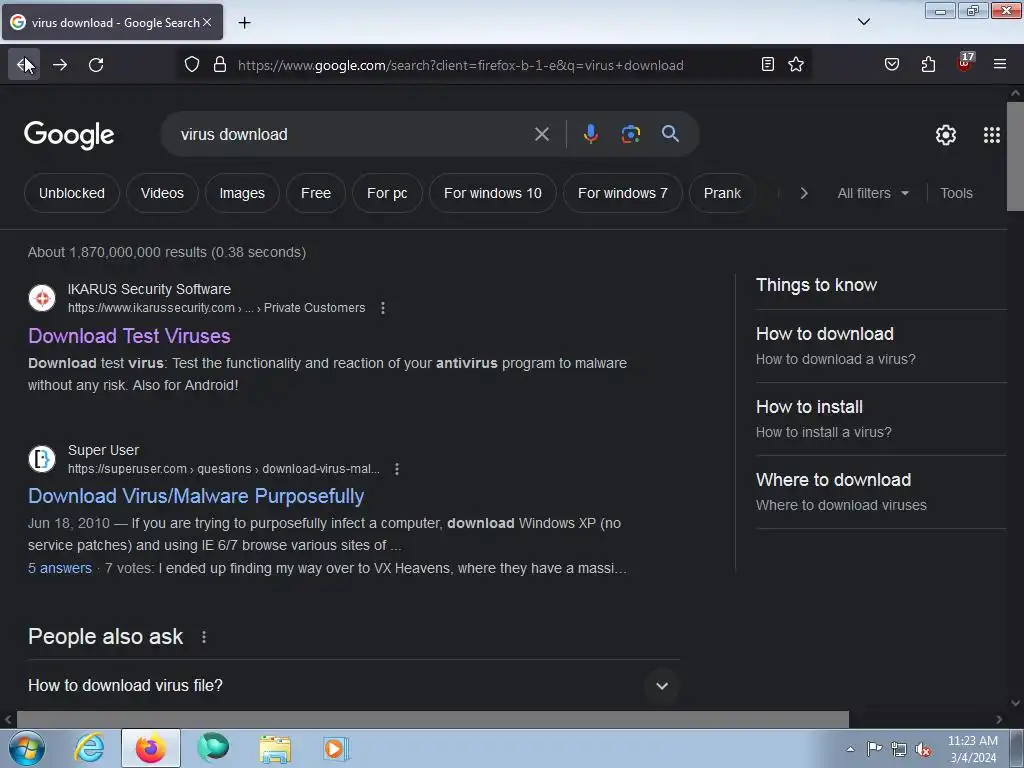Switch to Videos results

click(162, 193)
